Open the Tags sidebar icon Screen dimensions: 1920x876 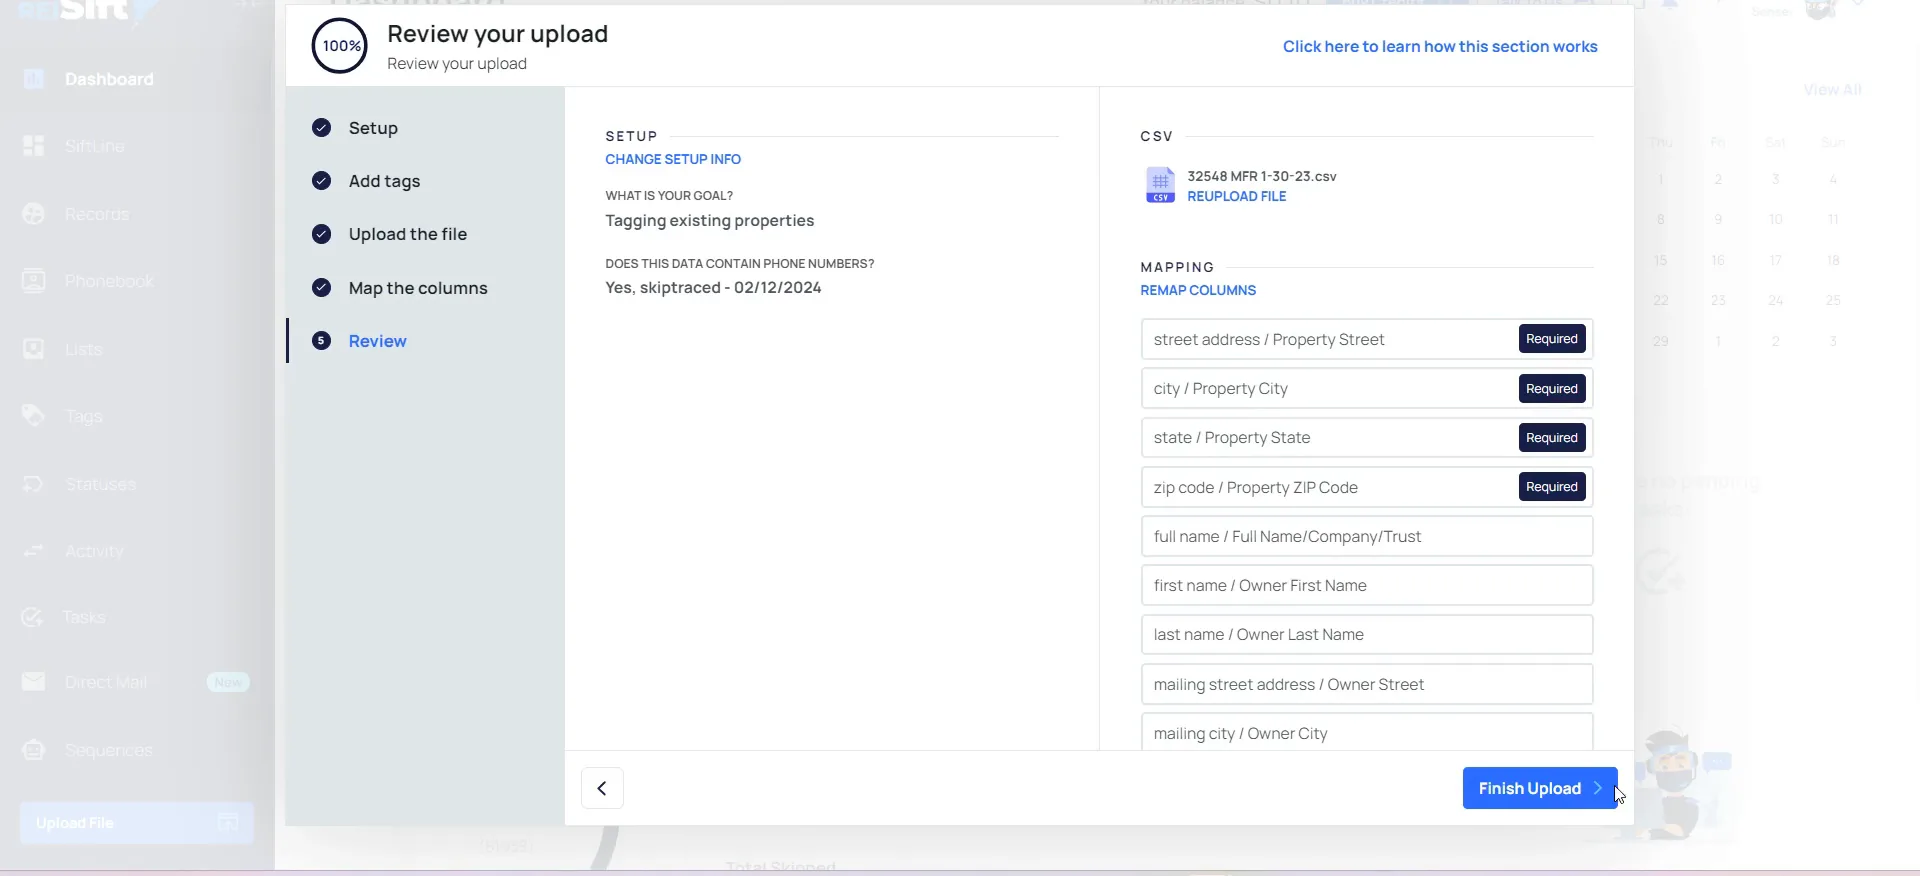(x=34, y=416)
